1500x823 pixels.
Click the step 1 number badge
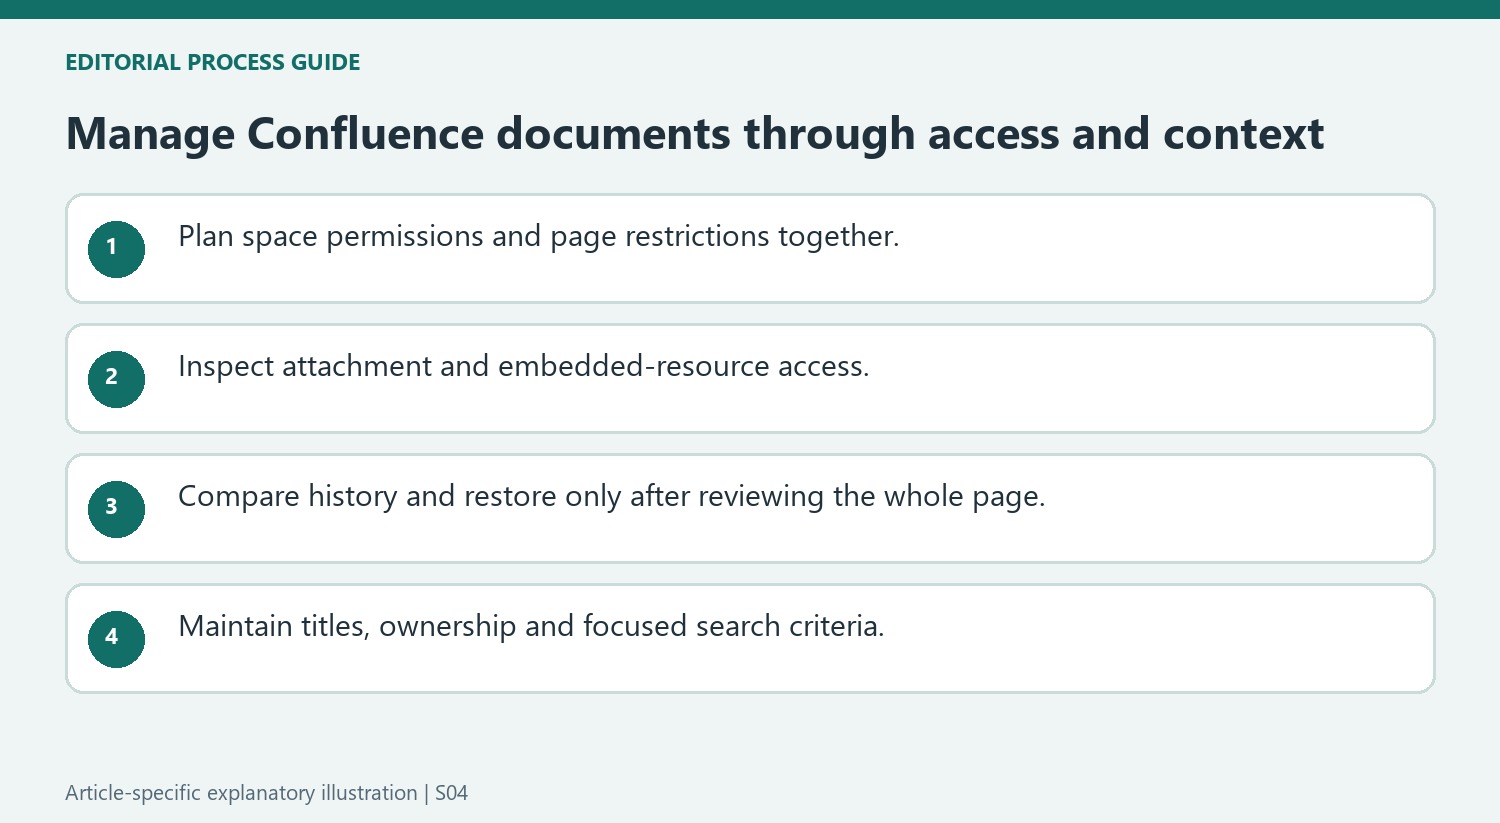click(x=116, y=249)
